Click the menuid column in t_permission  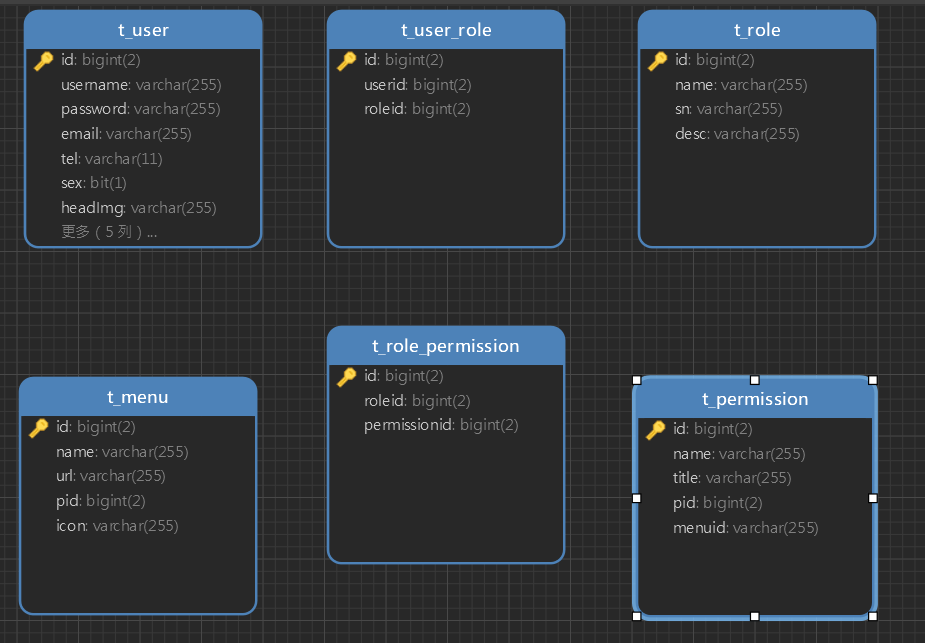745,527
